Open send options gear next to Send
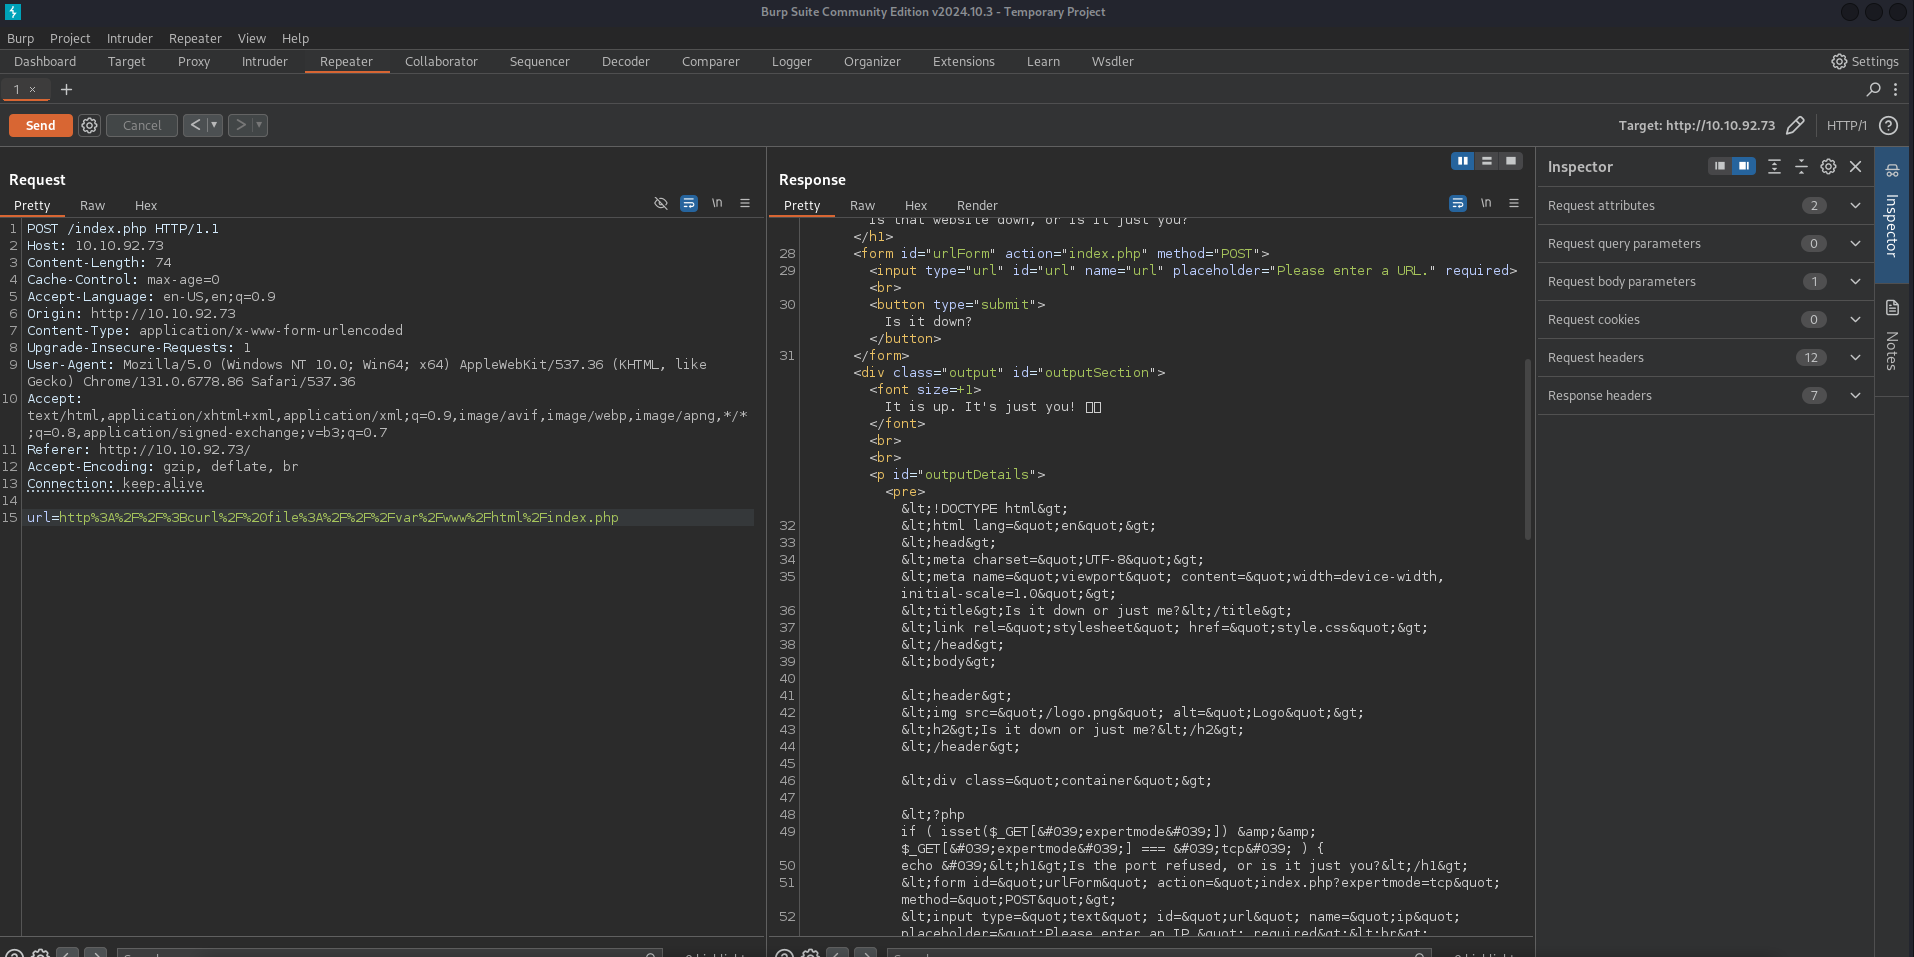This screenshot has height=957, width=1914. (x=90, y=125)
